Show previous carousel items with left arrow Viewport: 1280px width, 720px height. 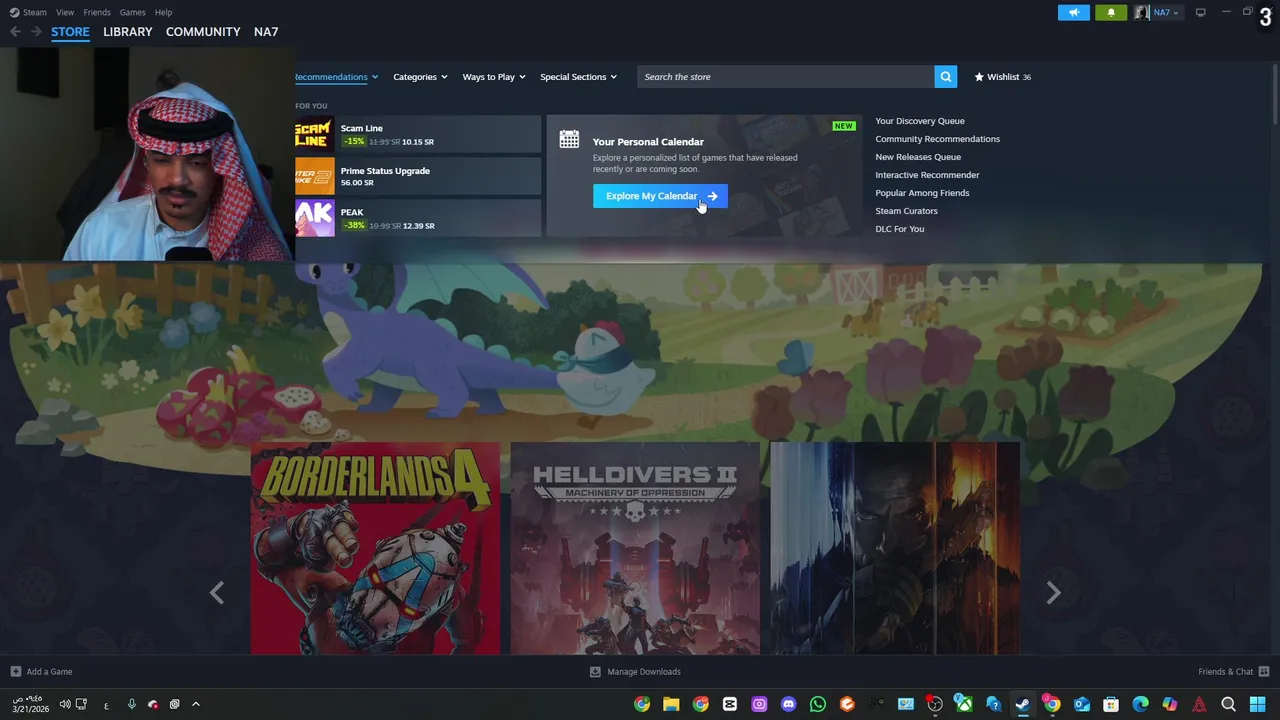[x=217, y=593]
